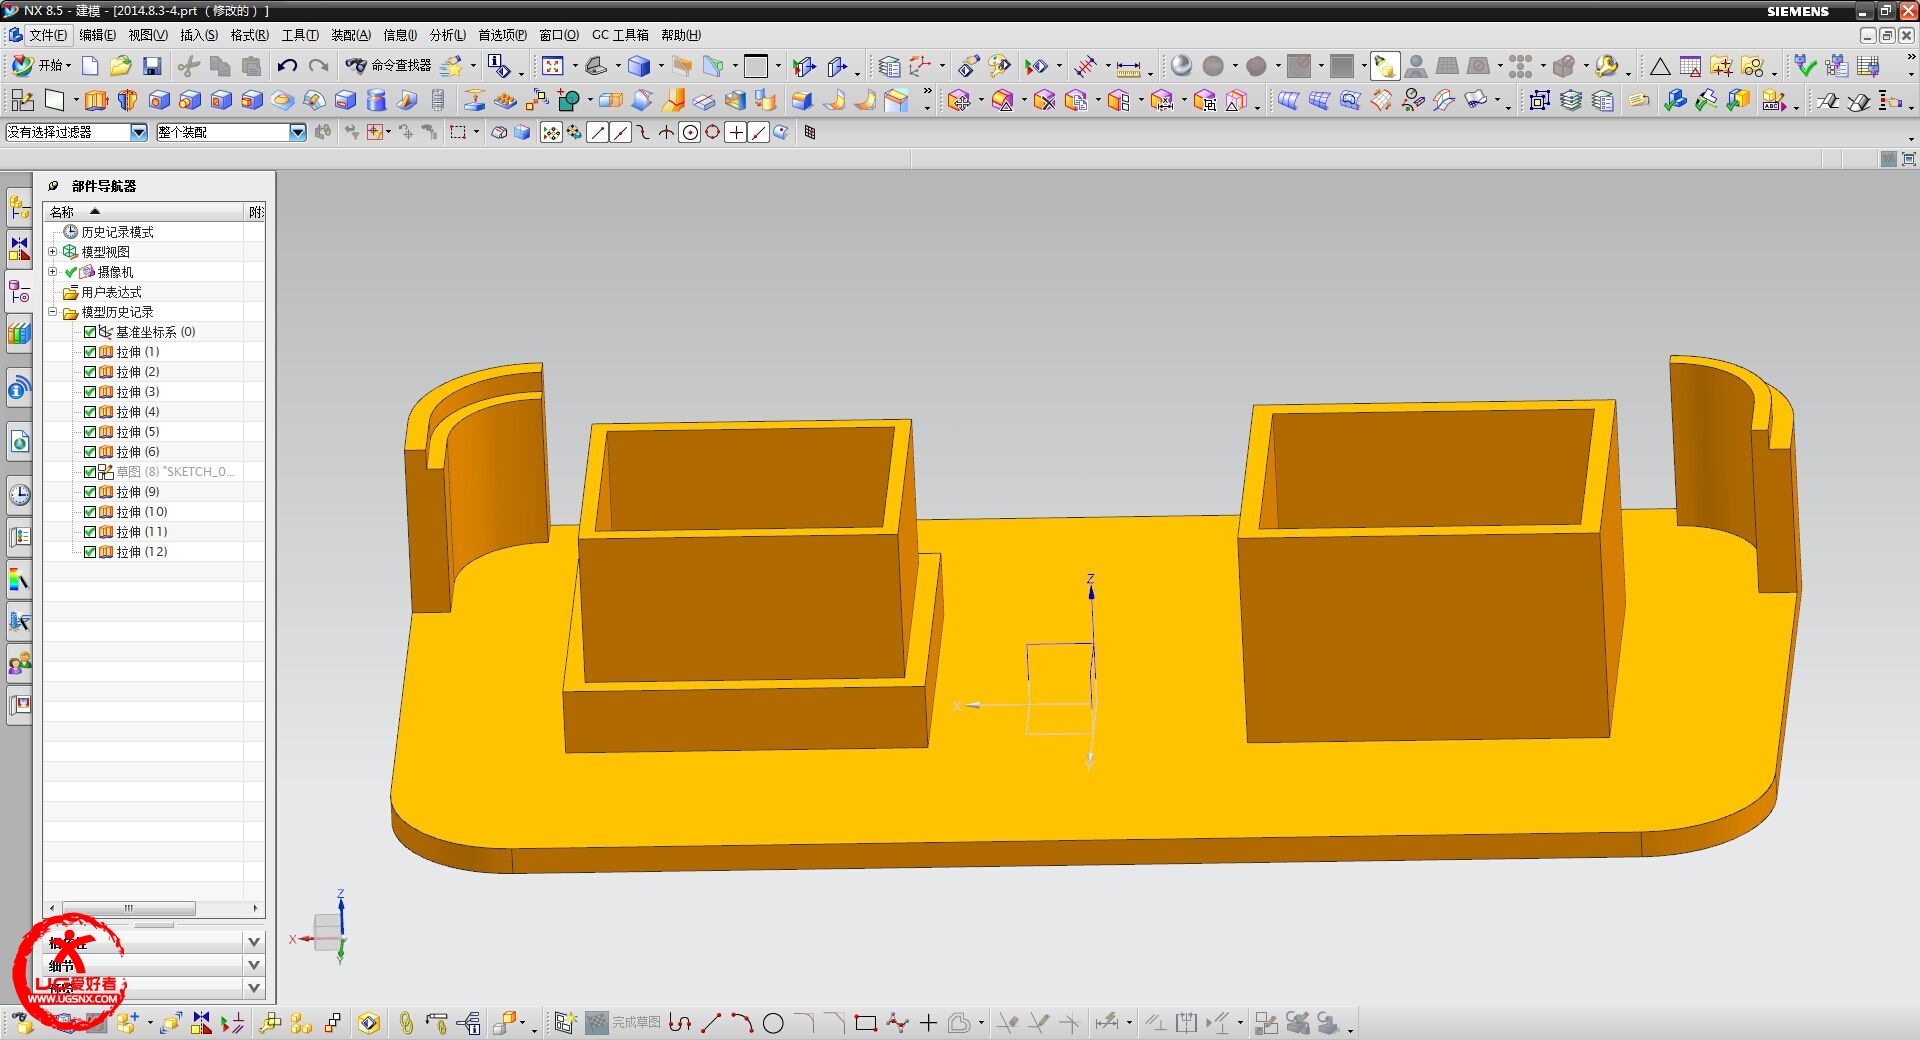Screen dimensions: 1920x1040
Task: Select the Measure Distance ruler icon
Action: tap(1128, 68)
